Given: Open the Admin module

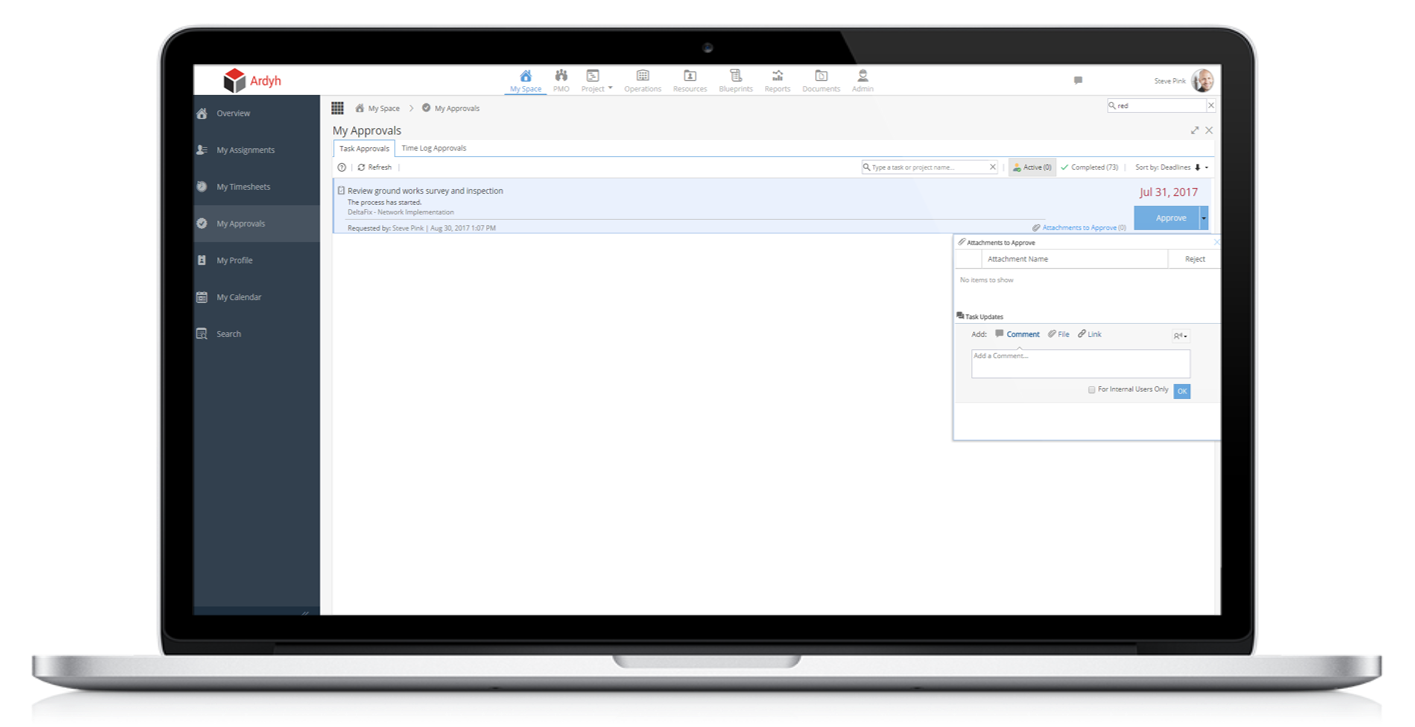Looking at the screenshot, I should (x=862, y=81).
